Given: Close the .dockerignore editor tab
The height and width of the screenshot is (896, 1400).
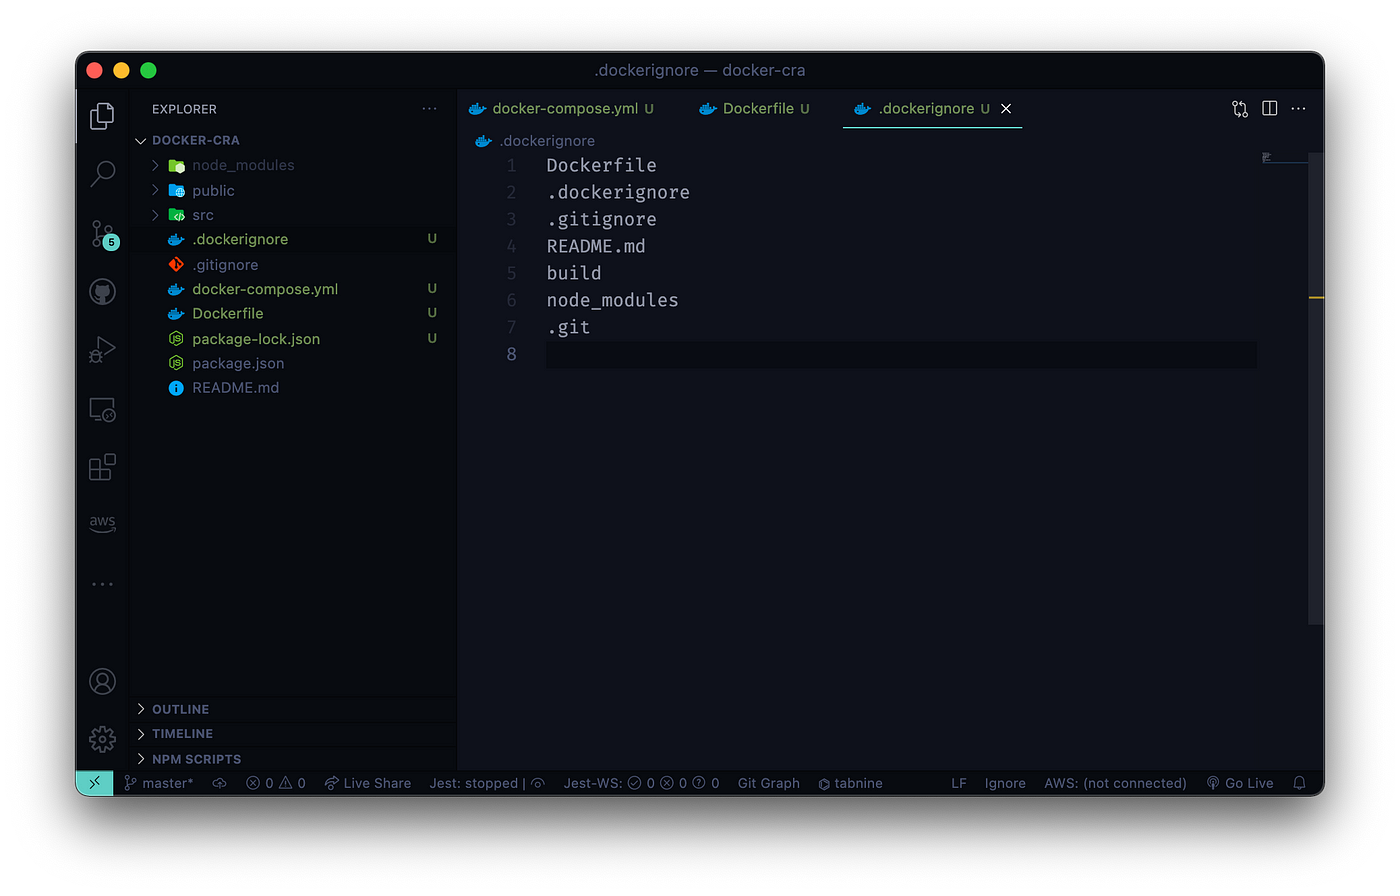Looking at the screenshot, I should [1006, 109].
